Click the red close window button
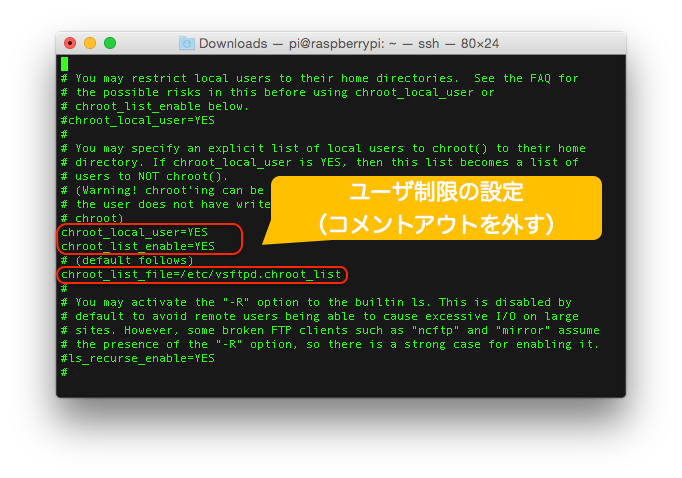682x478 pixels. pyautogui.click(x=70, y=43)
